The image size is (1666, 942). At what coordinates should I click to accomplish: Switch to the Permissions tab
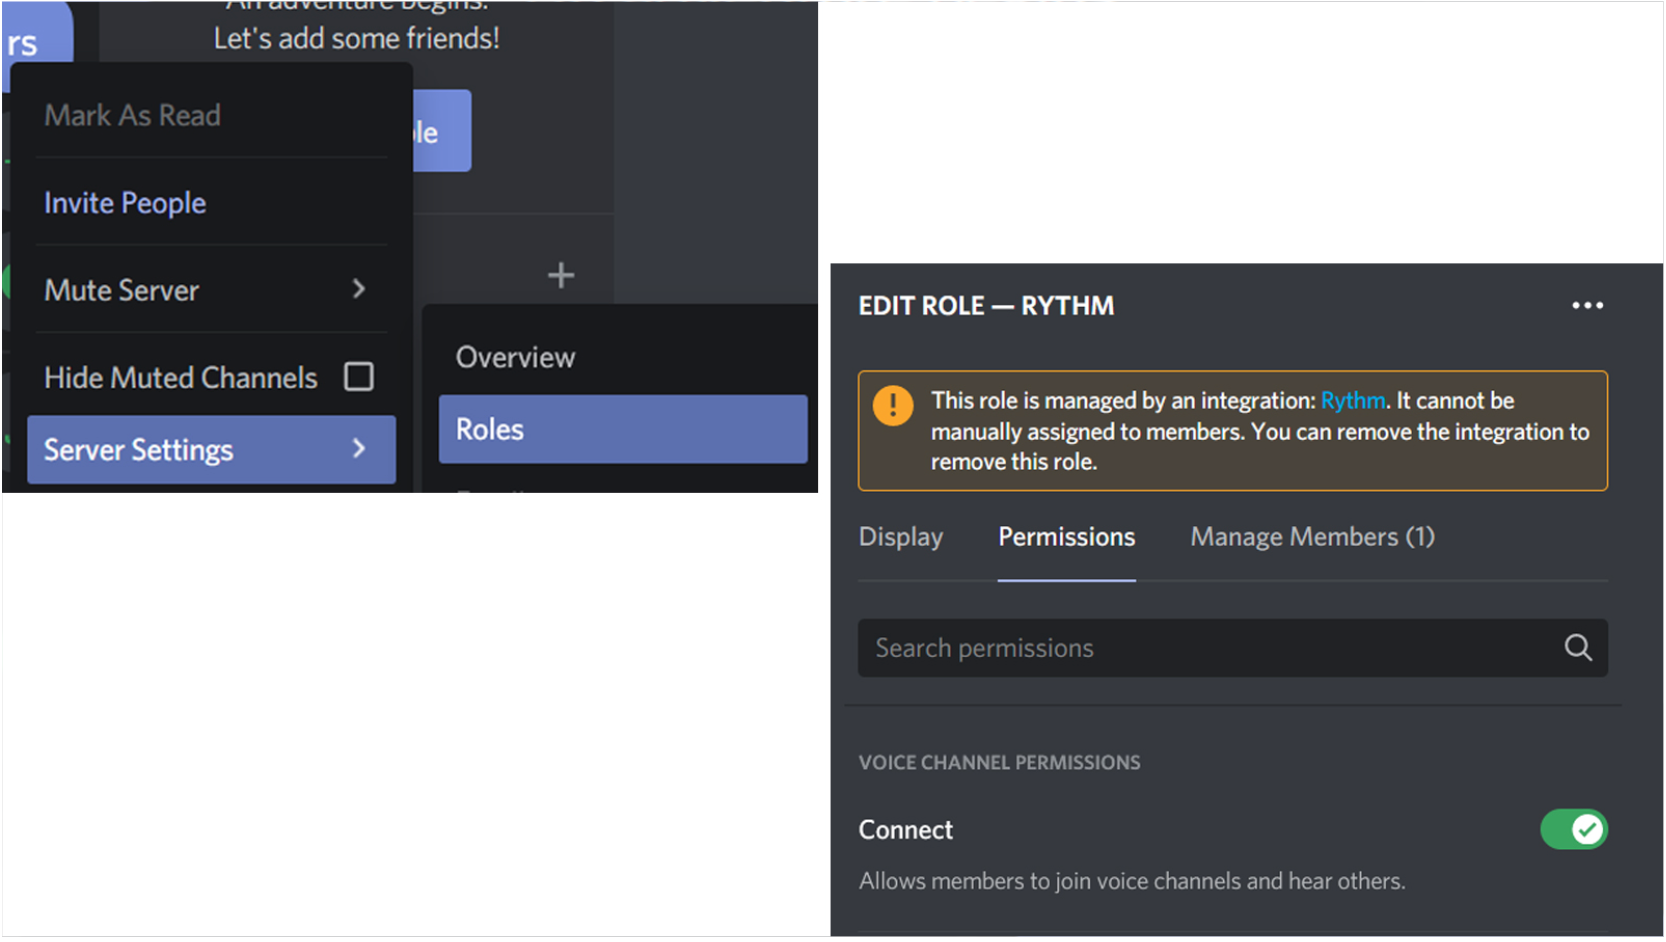click(1066, 537)
